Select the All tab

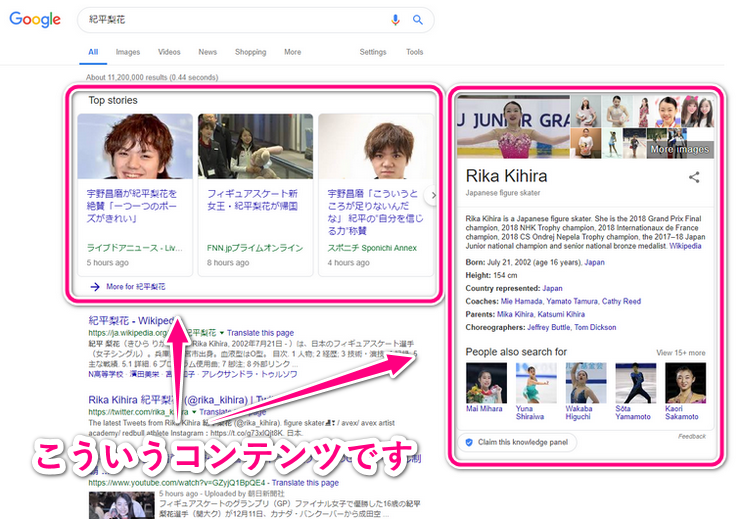click(93, 52)
